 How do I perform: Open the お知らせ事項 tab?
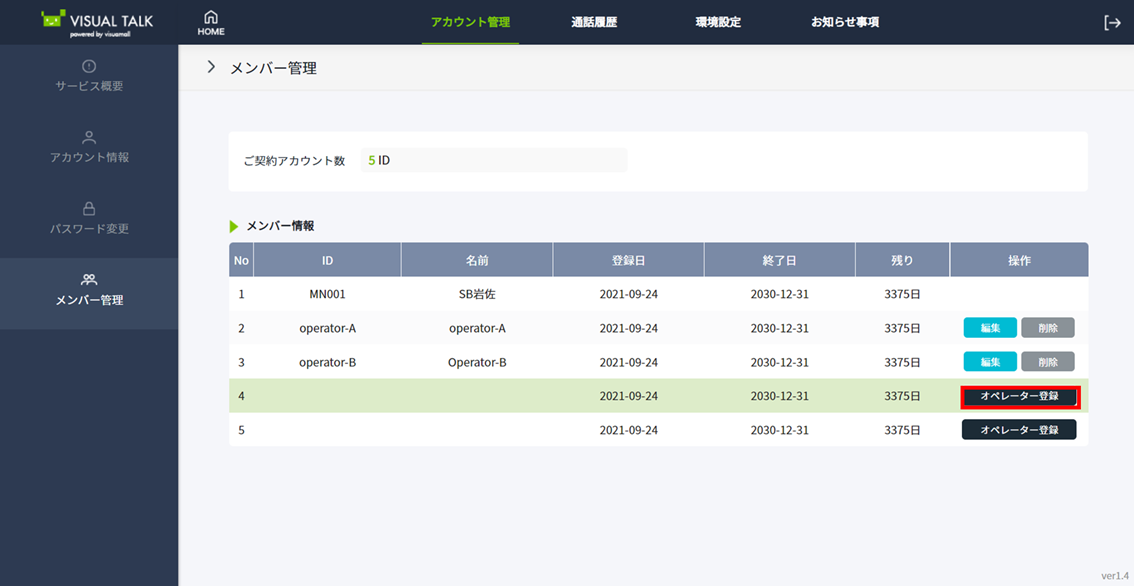coord(845,22)
